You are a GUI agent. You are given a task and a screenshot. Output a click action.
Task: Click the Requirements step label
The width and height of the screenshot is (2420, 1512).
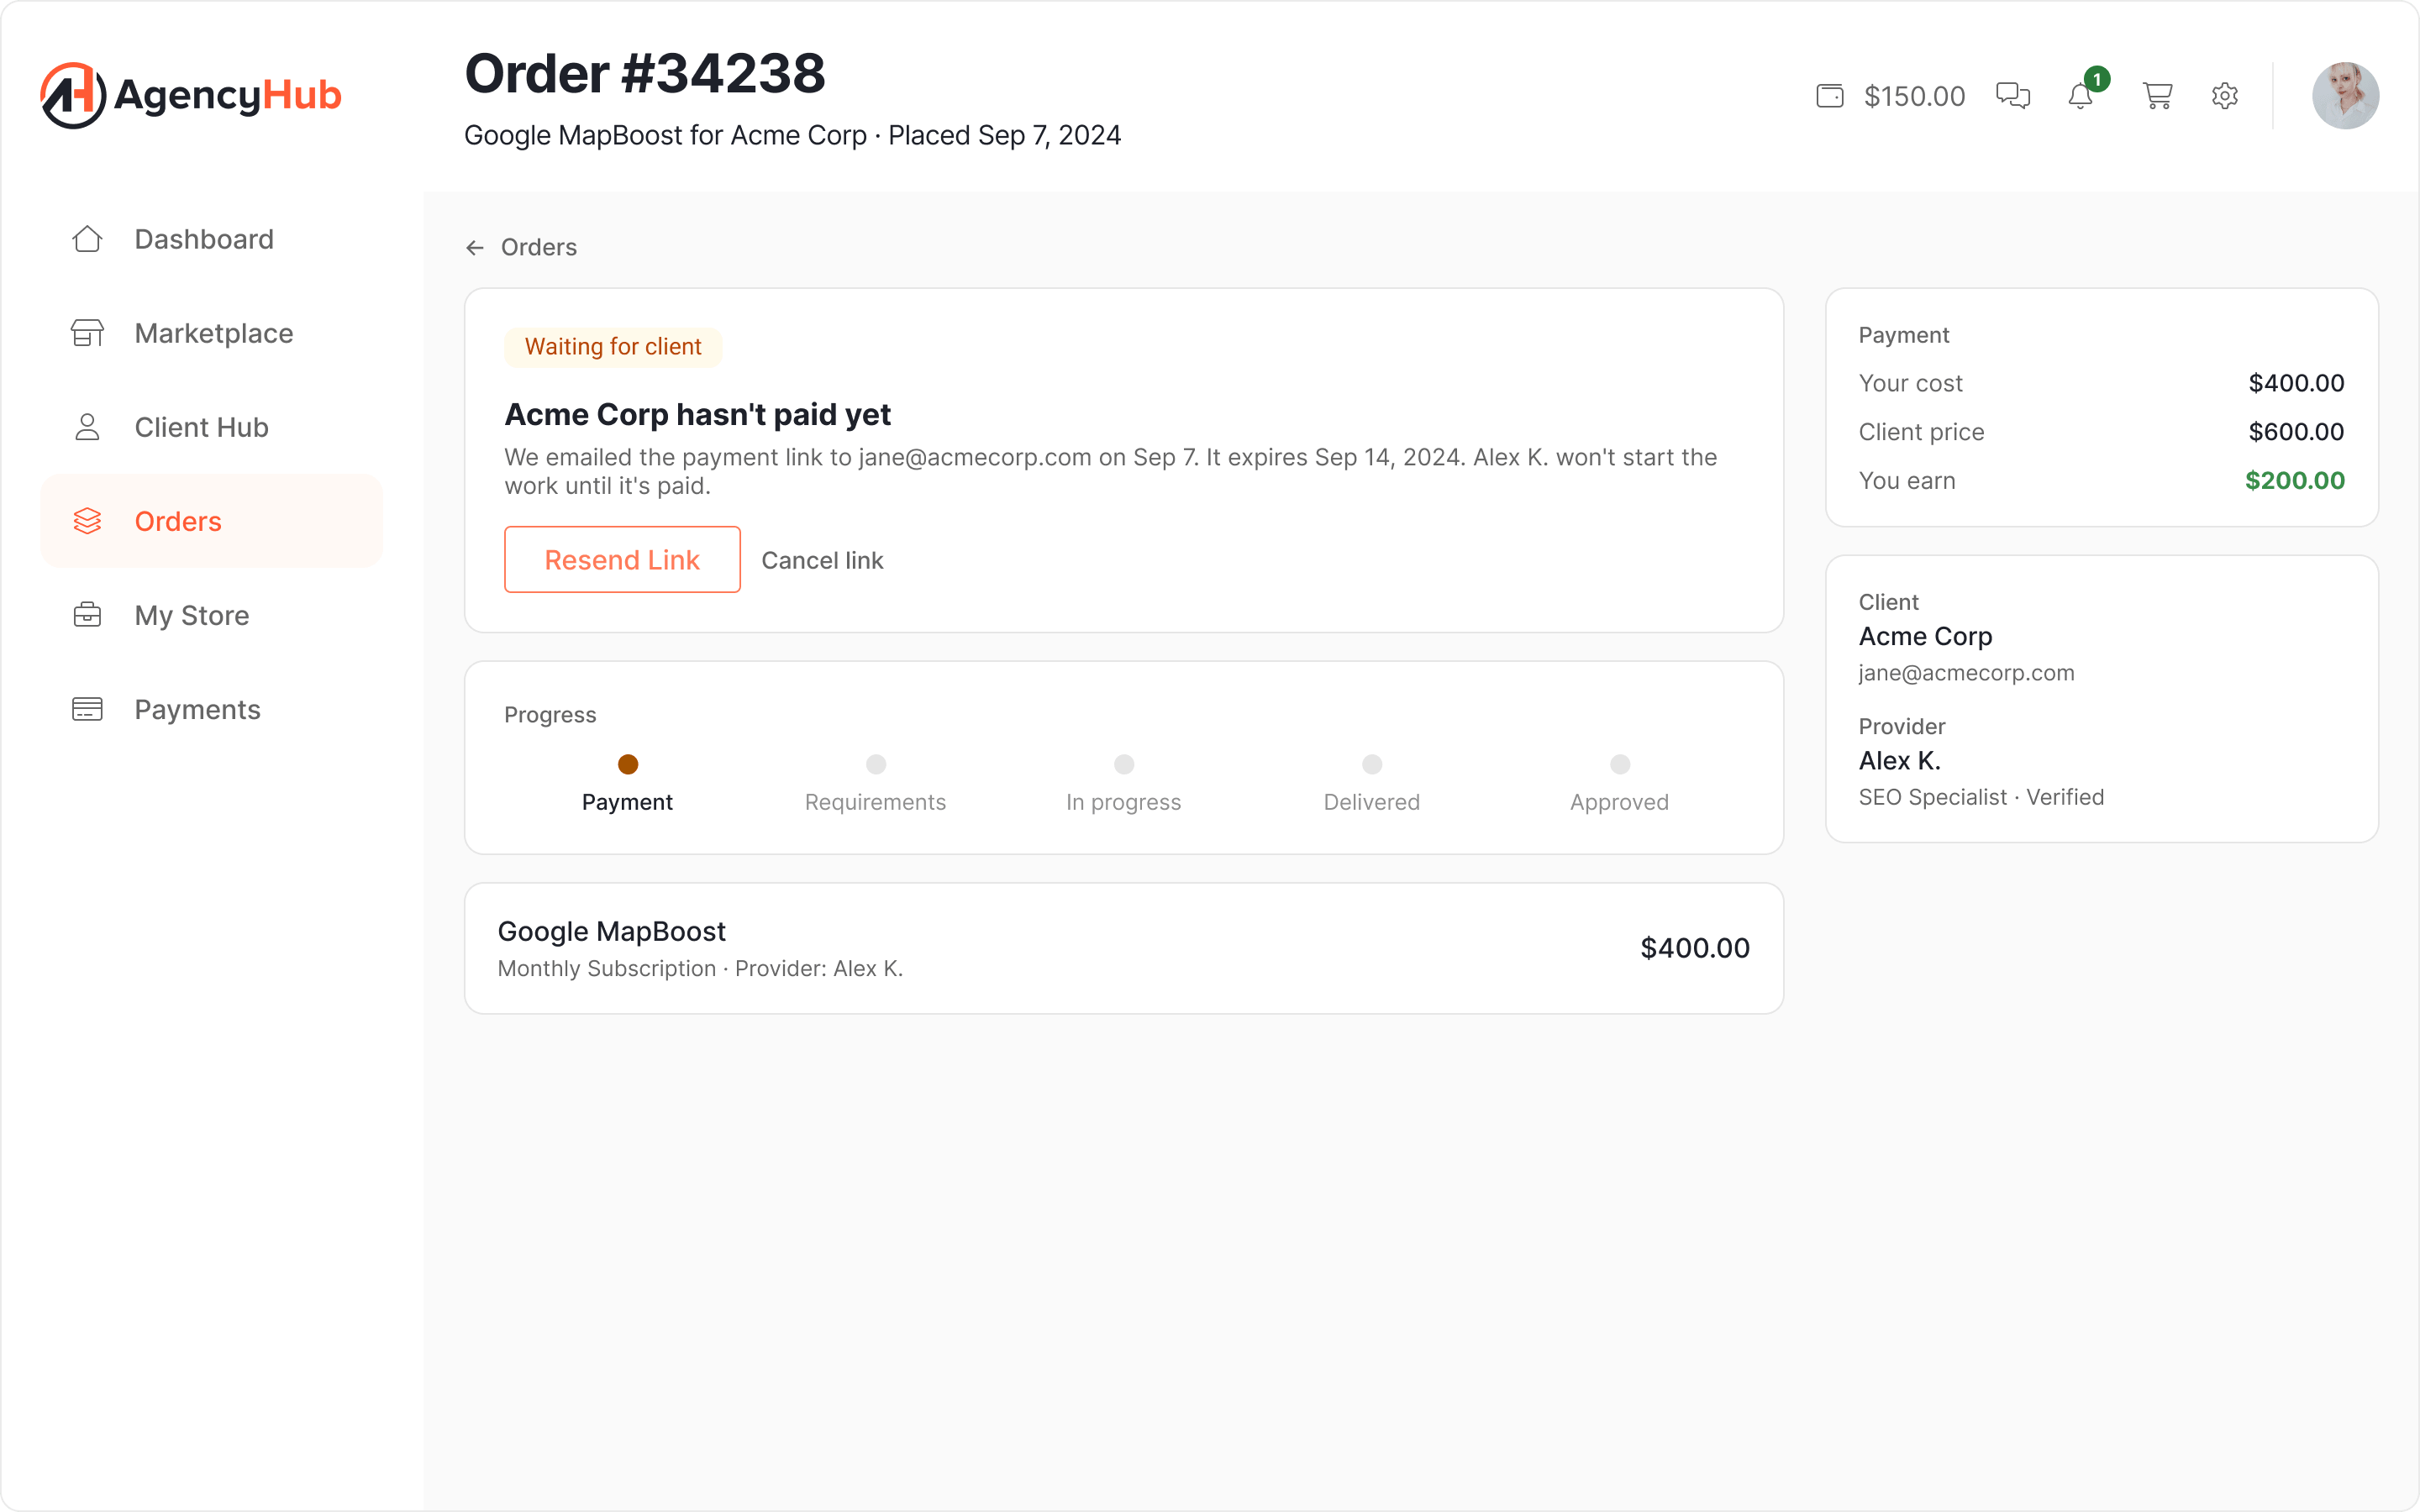point(875,802)
